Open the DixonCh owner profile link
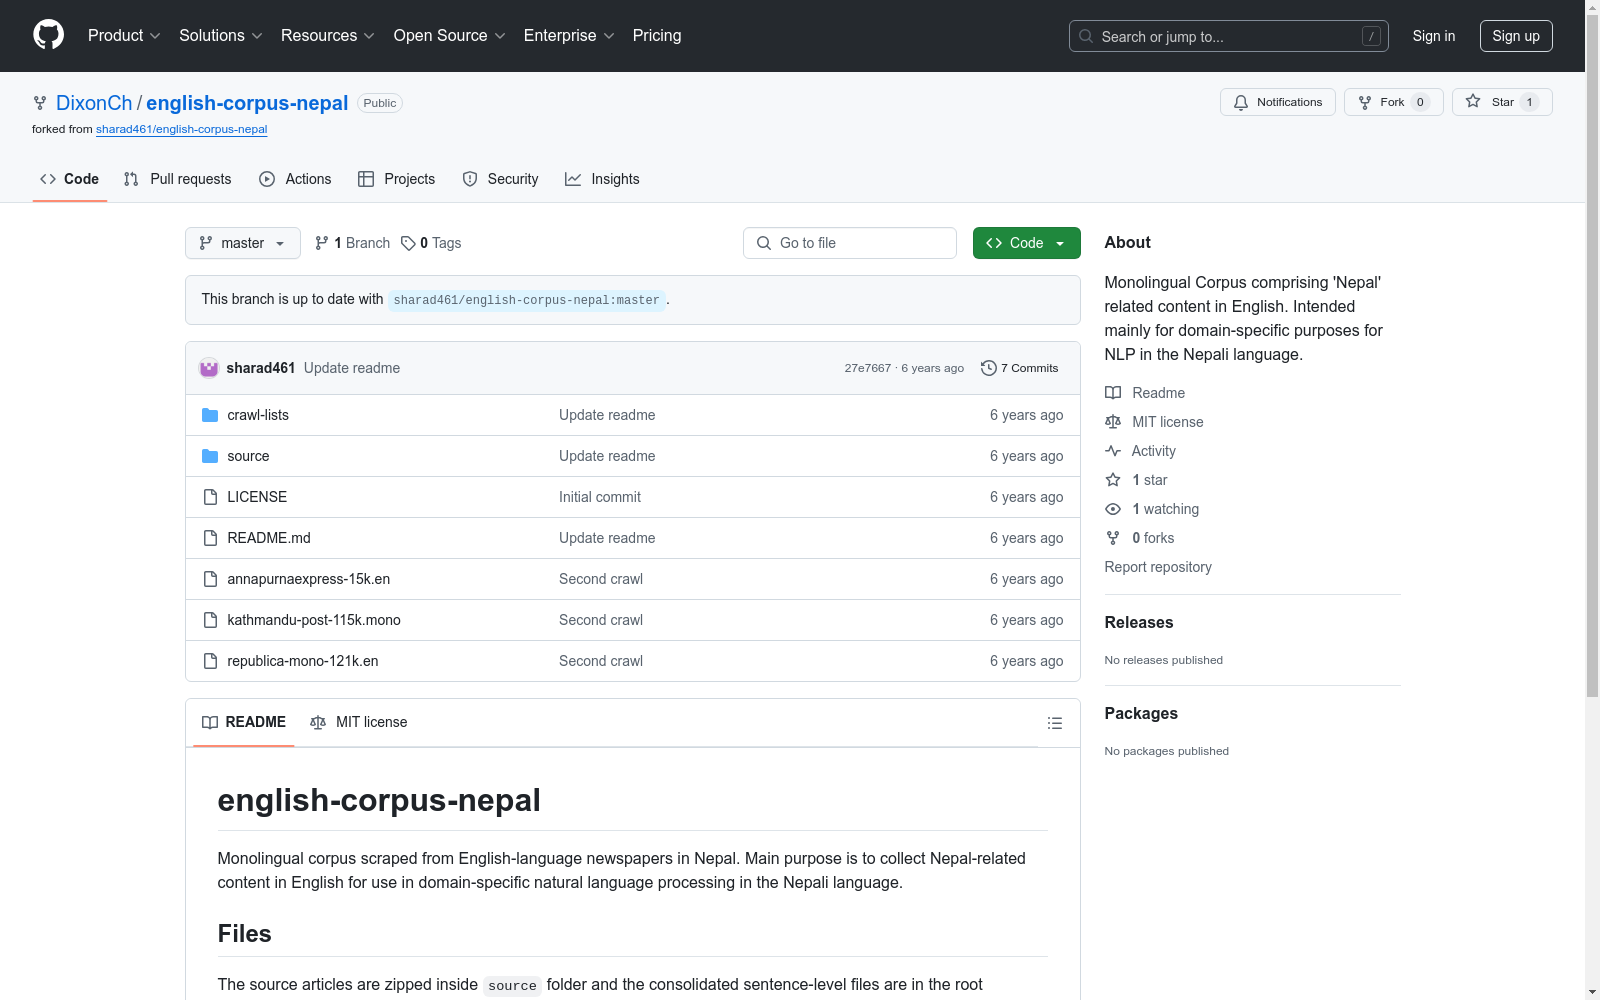Screen dimensions: 1600x1000 [94, 103]
